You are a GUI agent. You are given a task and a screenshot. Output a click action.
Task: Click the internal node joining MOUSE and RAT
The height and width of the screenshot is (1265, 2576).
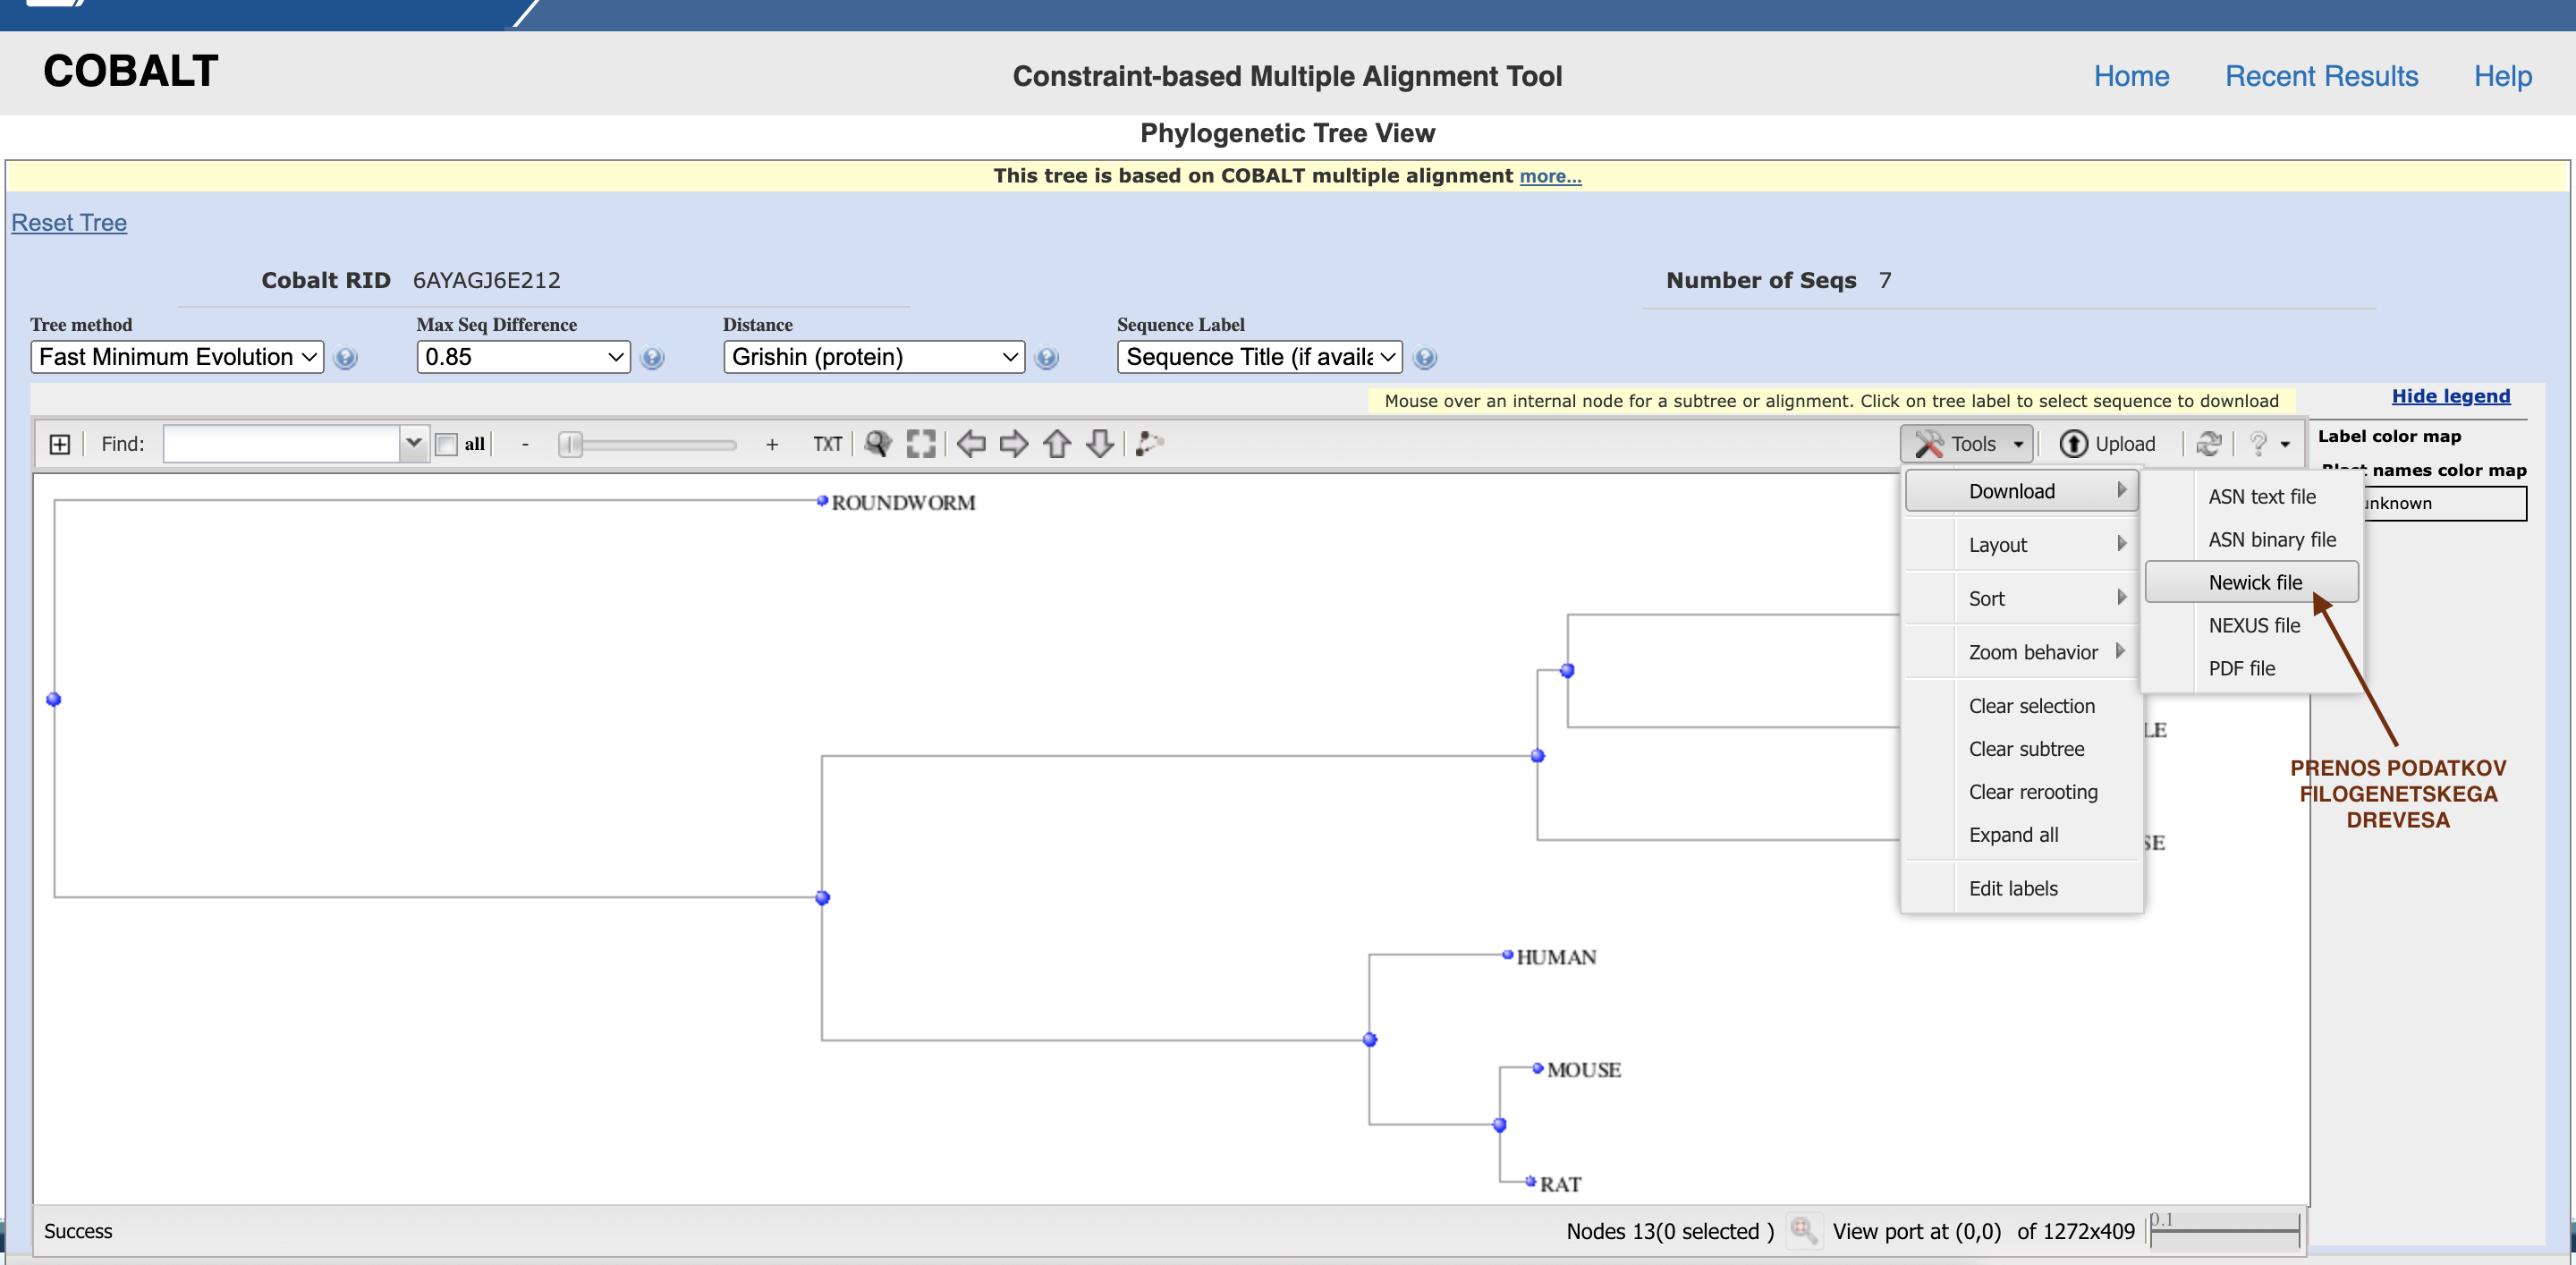[1499, 1126]
